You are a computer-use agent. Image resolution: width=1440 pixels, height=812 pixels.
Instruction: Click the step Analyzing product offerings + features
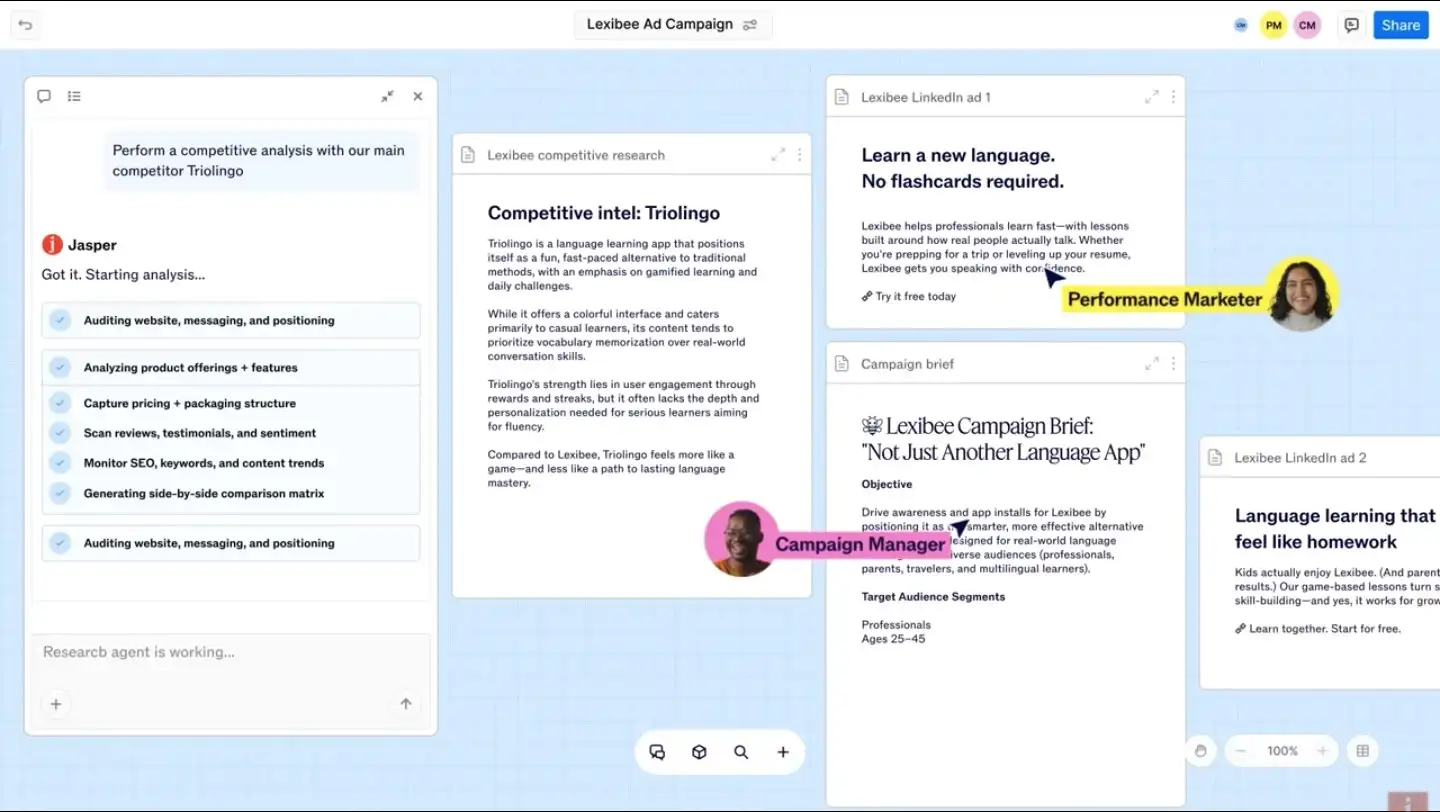(x=231, y=368)
